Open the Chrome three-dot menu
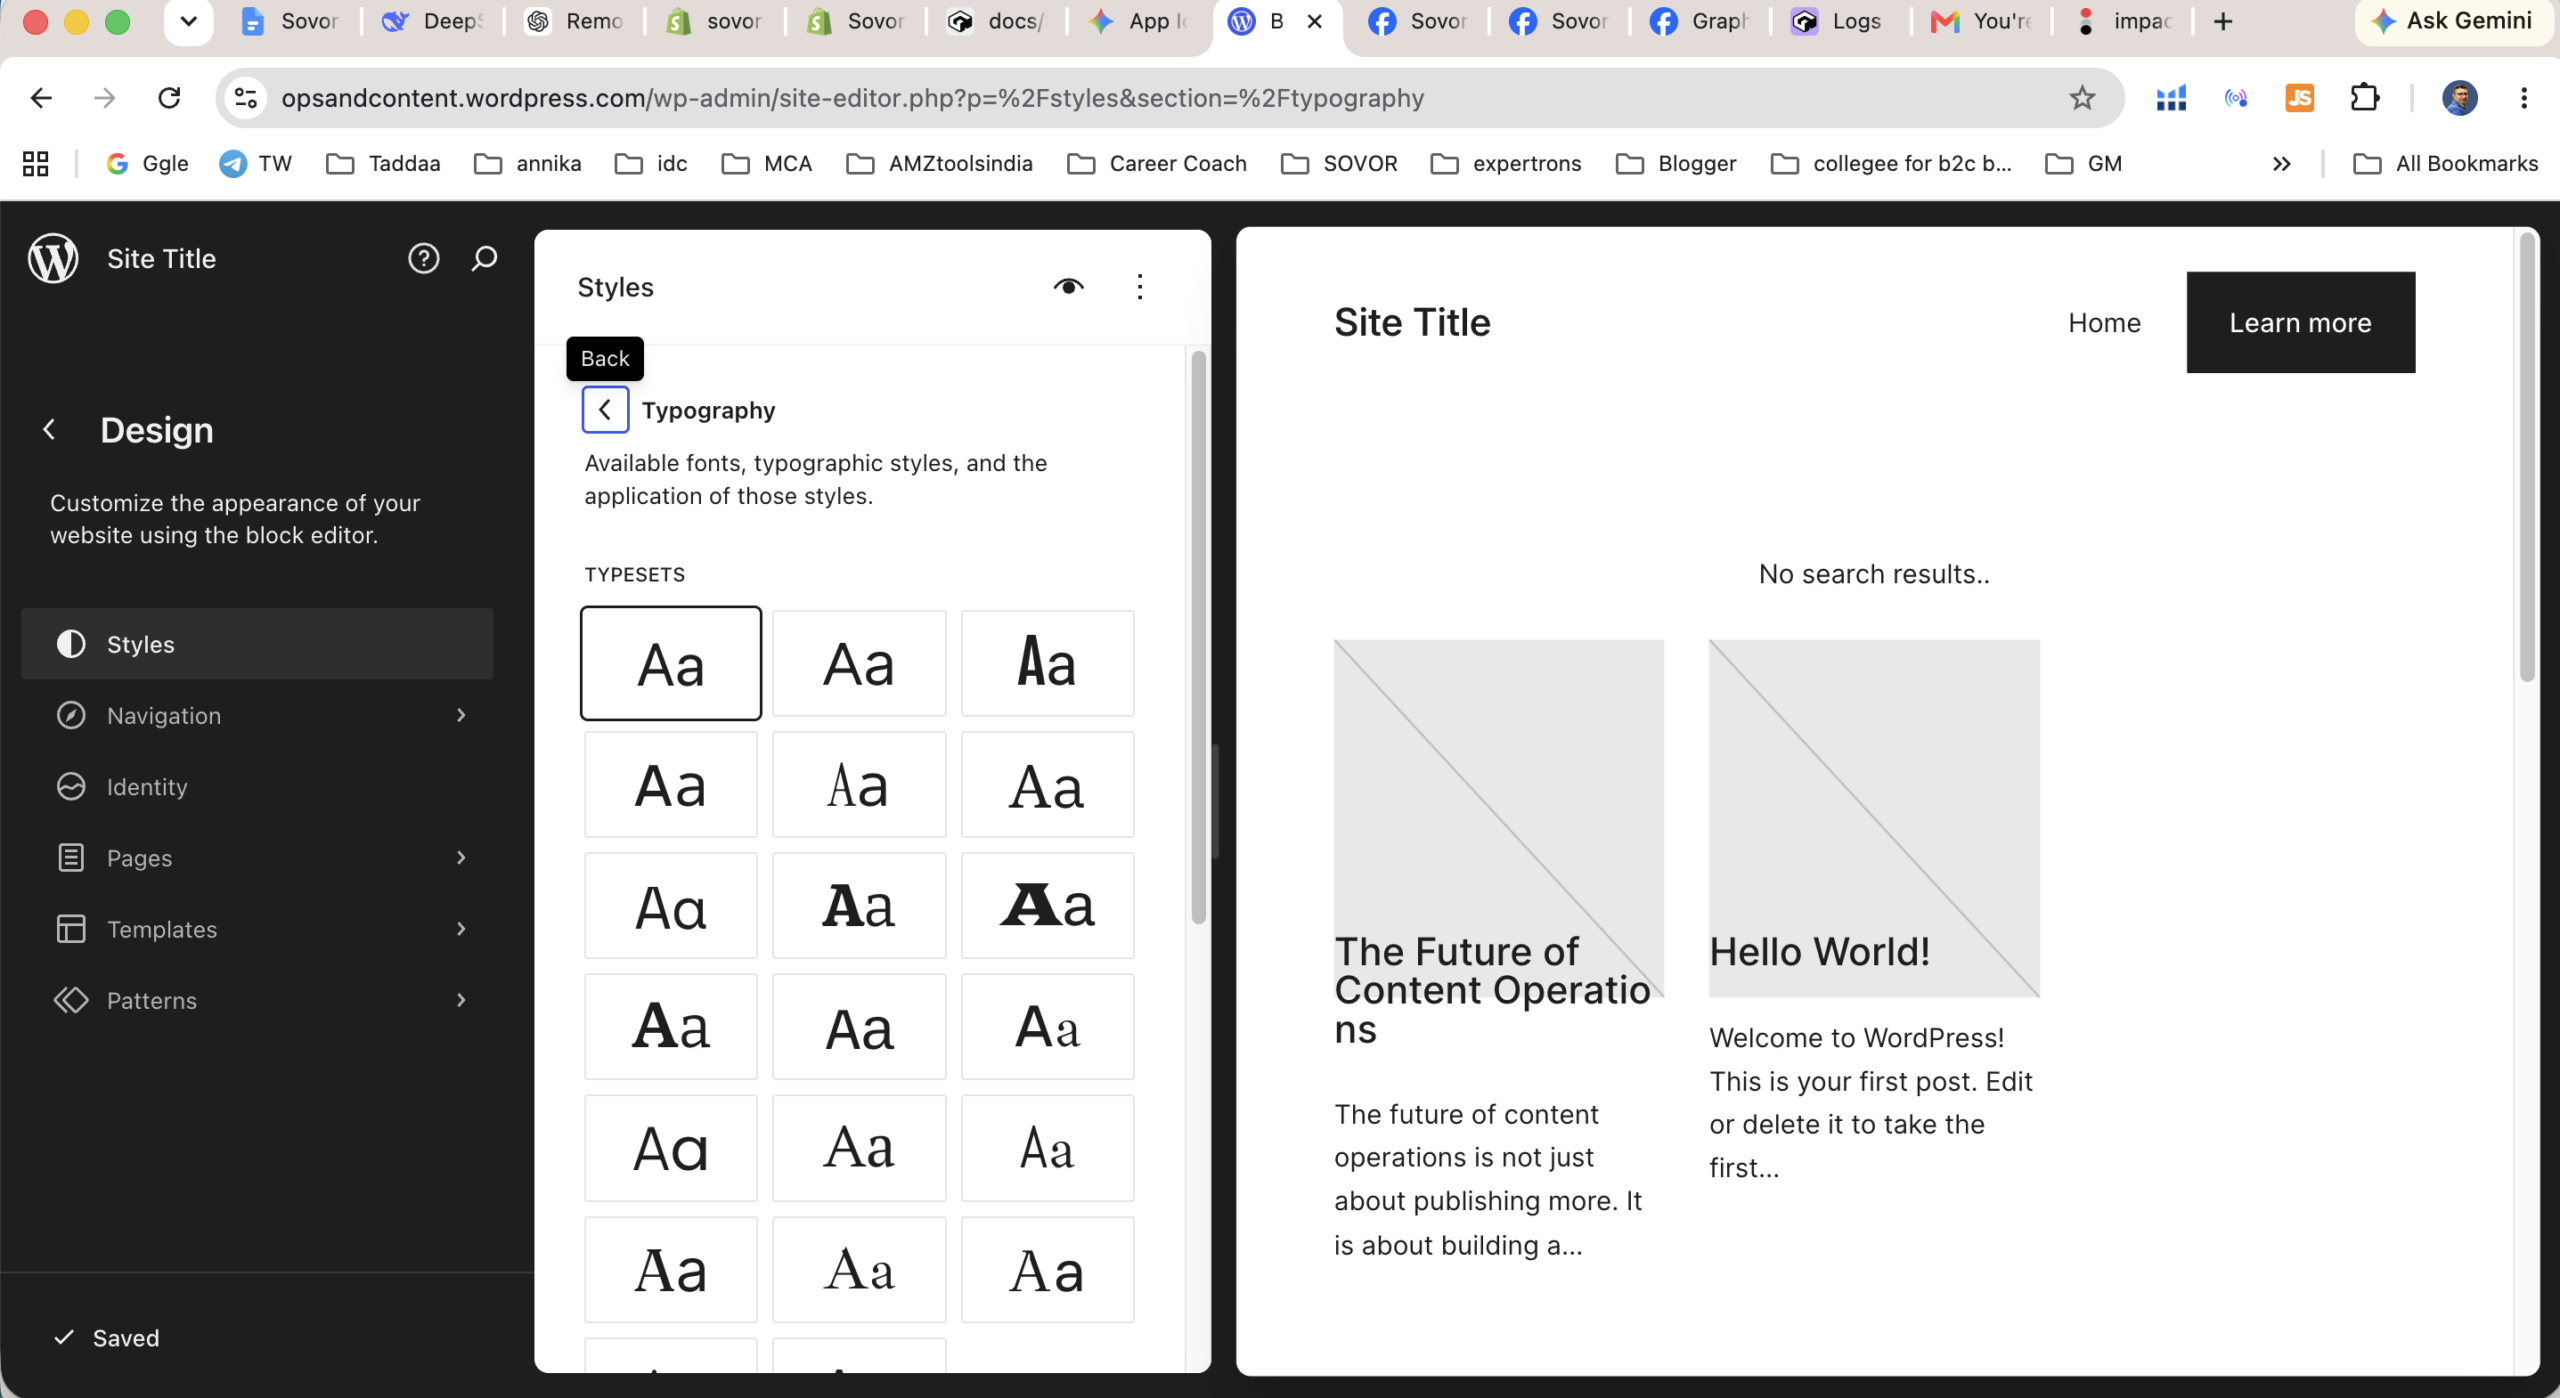The width and height of the screenshot is (2560, 1398). [x=2524, y=98]
